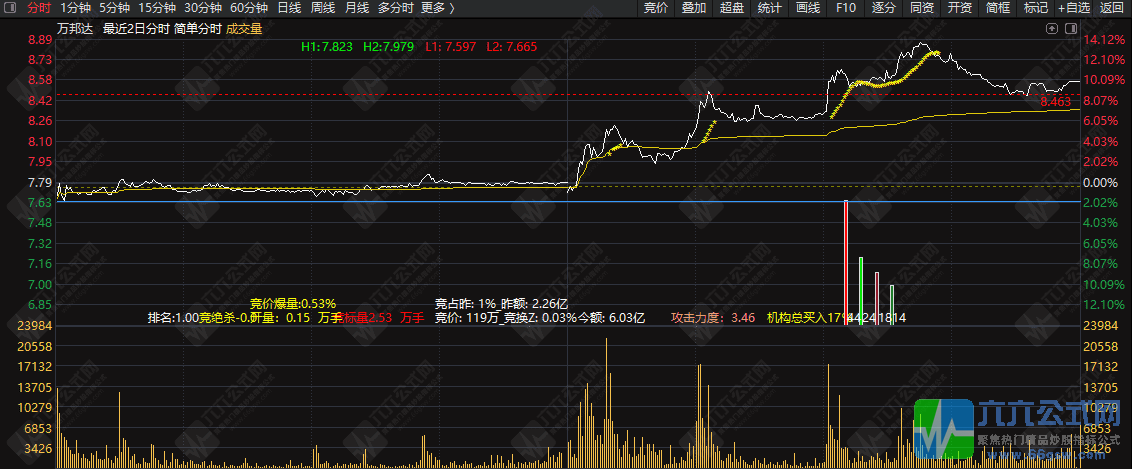Image resolution: width=1132 pixels, height=469 pixels.
Task: Click the 返回 back button
Action: click(1112, 9)
